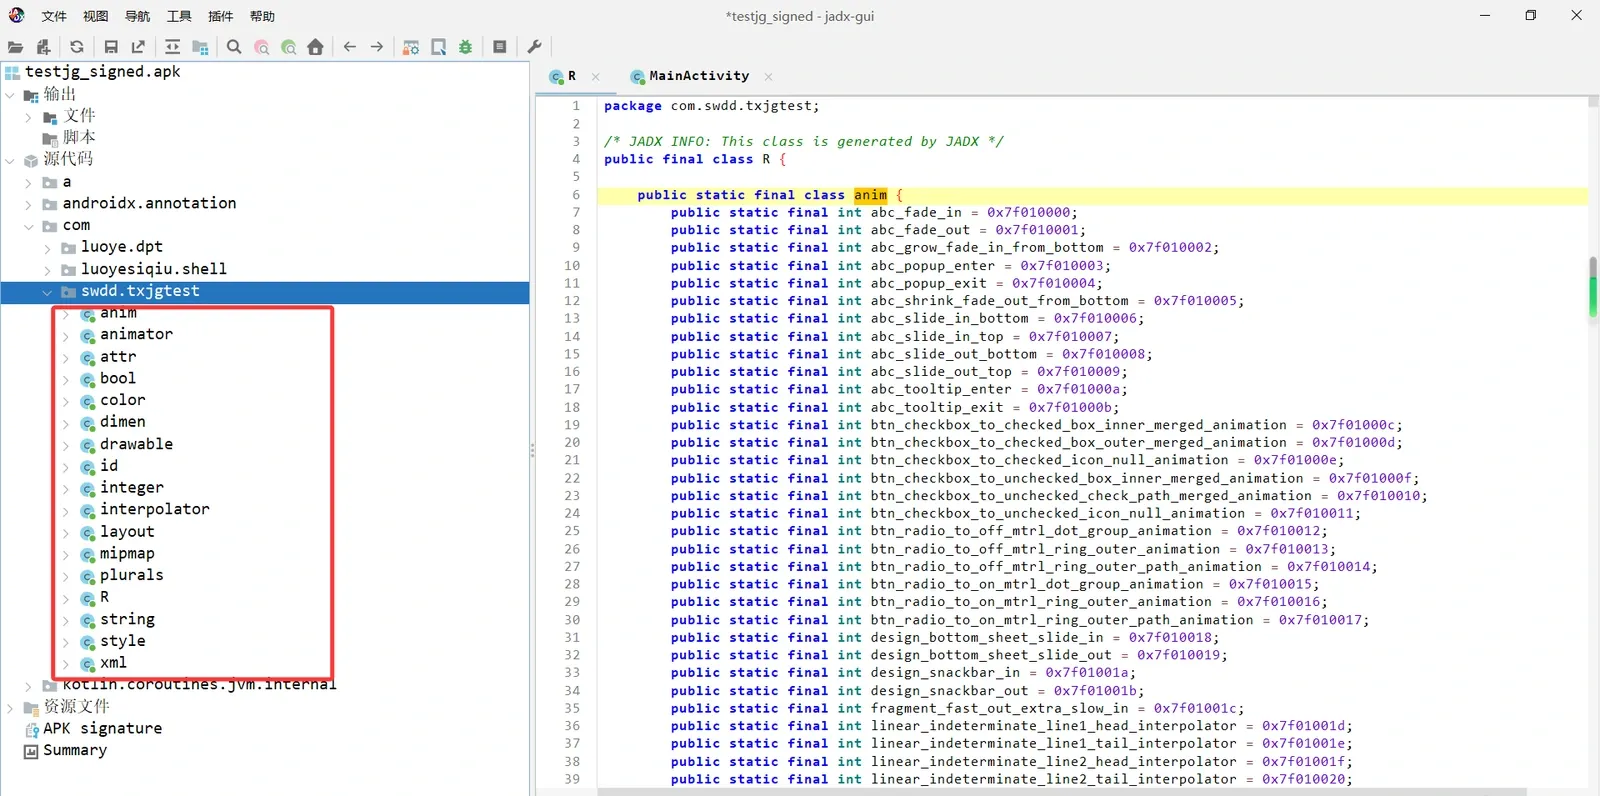Click the green comment search icon
This screenshot has width=1600, height=796.
(289, 47)
